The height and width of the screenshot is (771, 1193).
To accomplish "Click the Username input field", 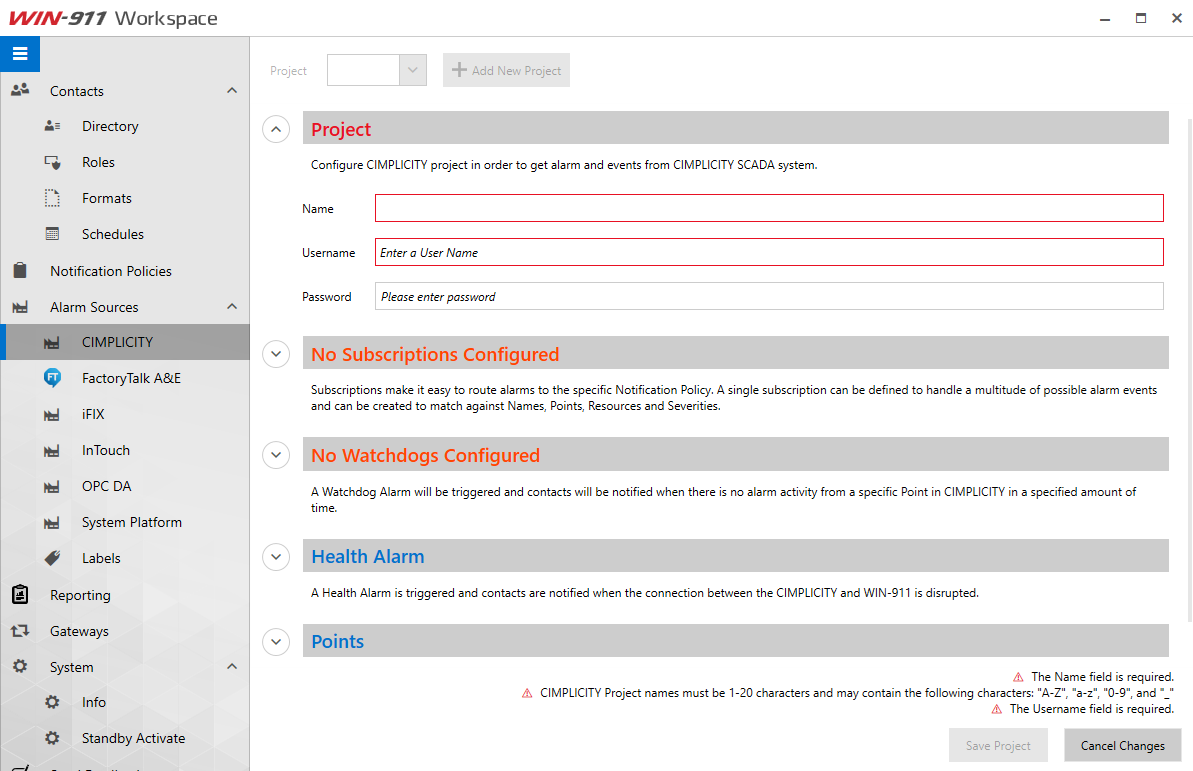I will 769,252.
